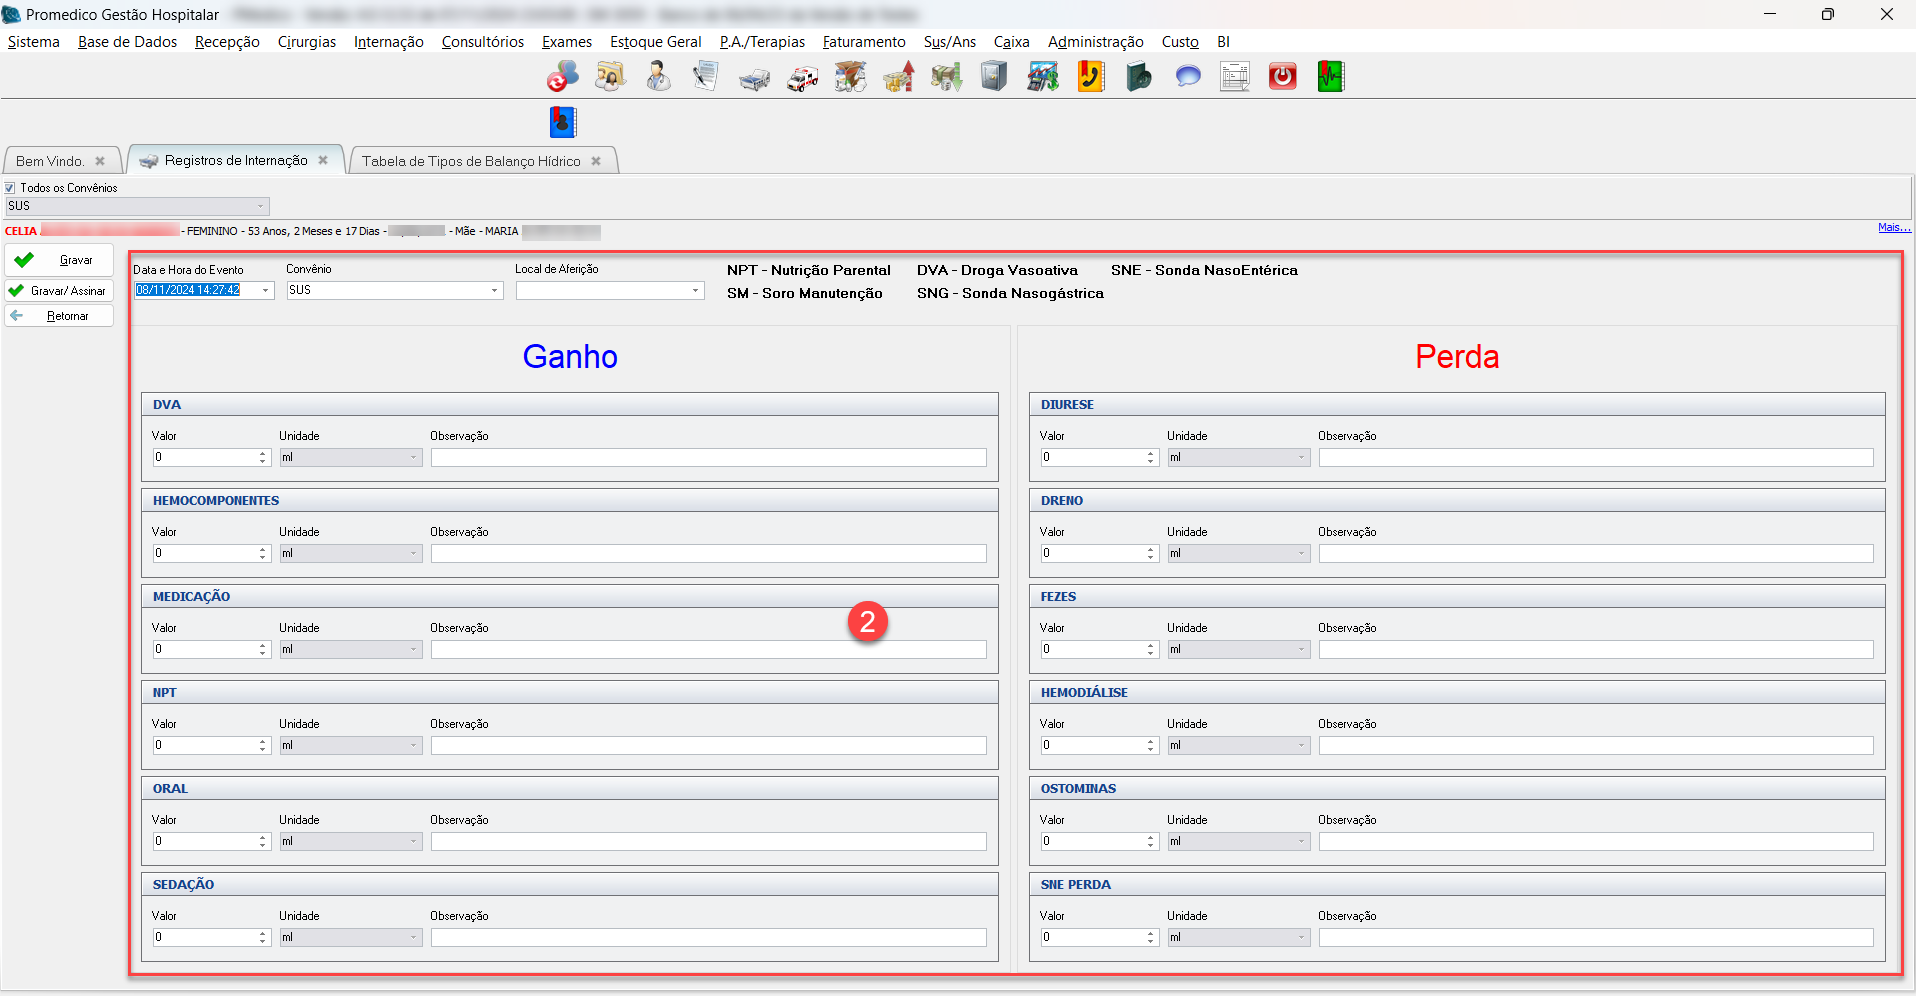Click the DIURESE Observação text field

(1595, 458)
